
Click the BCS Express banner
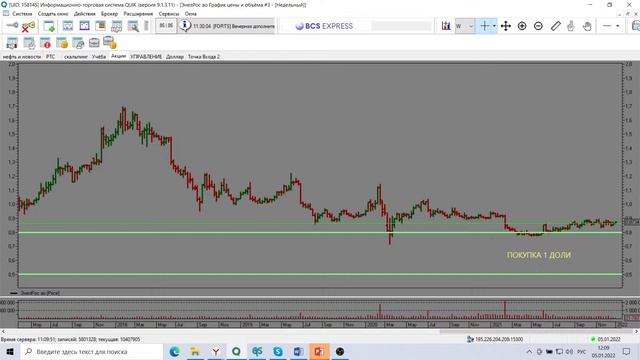coord(324,26)
